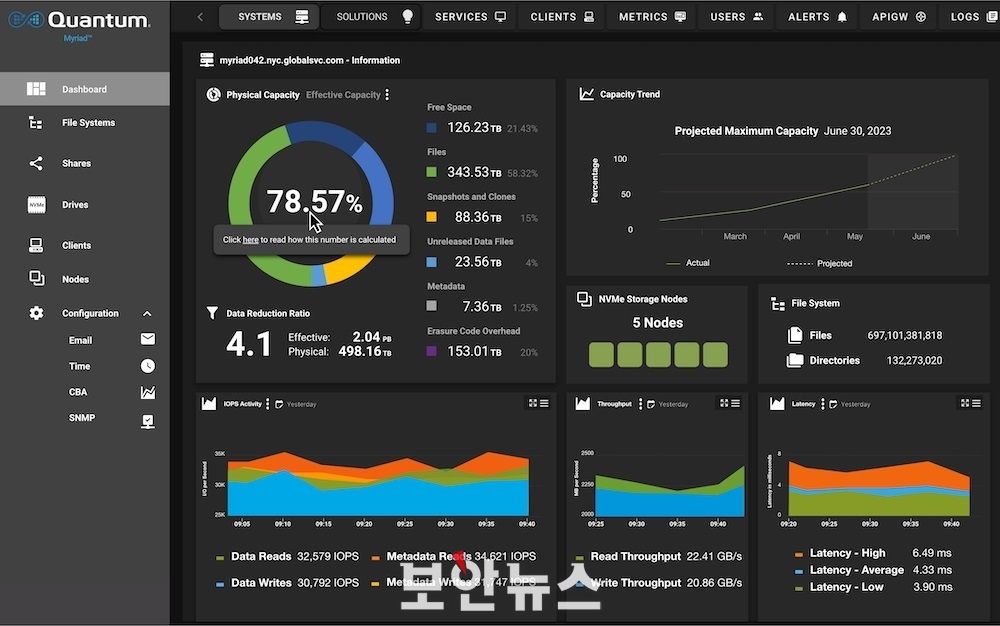Screen dimensions: 1000x626
Task: Click the purple Erasure Code Overhead swatch
Action: tap(431, 351)
